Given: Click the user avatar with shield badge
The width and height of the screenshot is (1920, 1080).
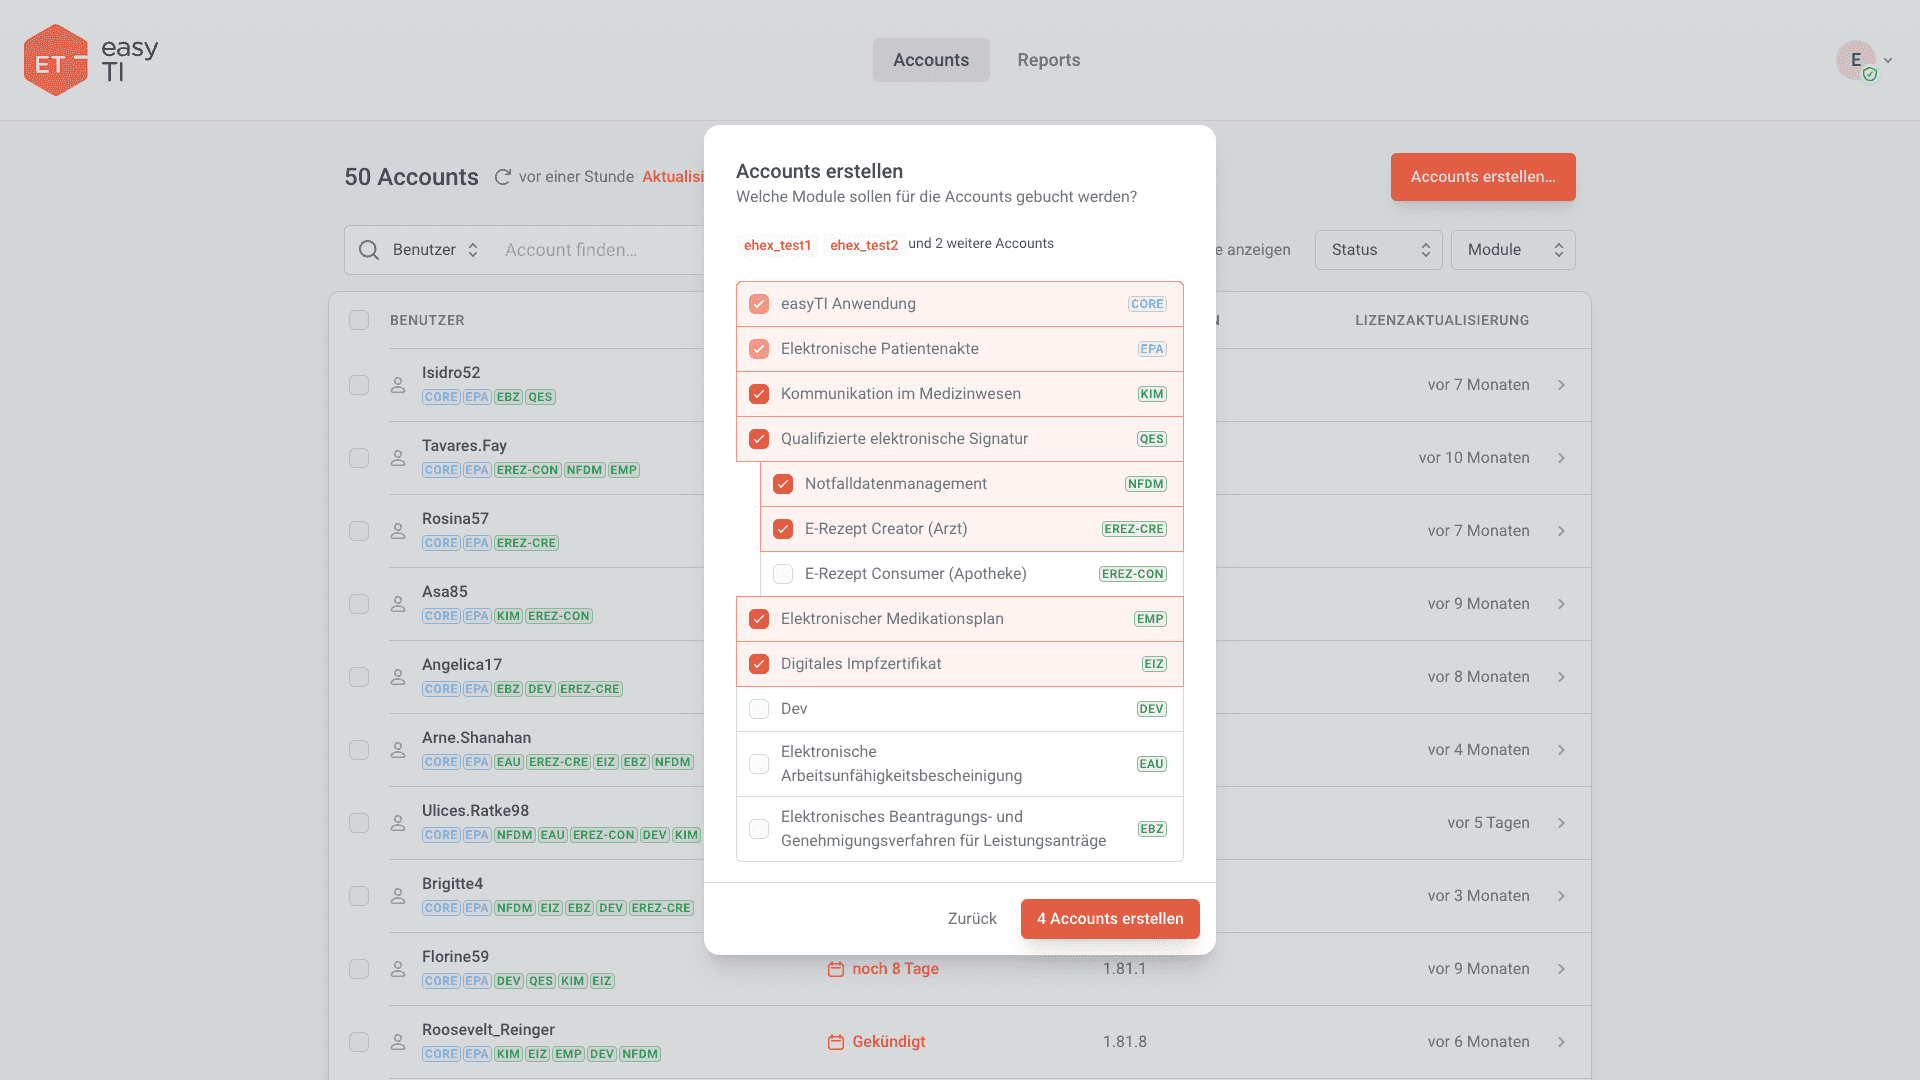Looking at the screenshot, I should click(1857, 60).
